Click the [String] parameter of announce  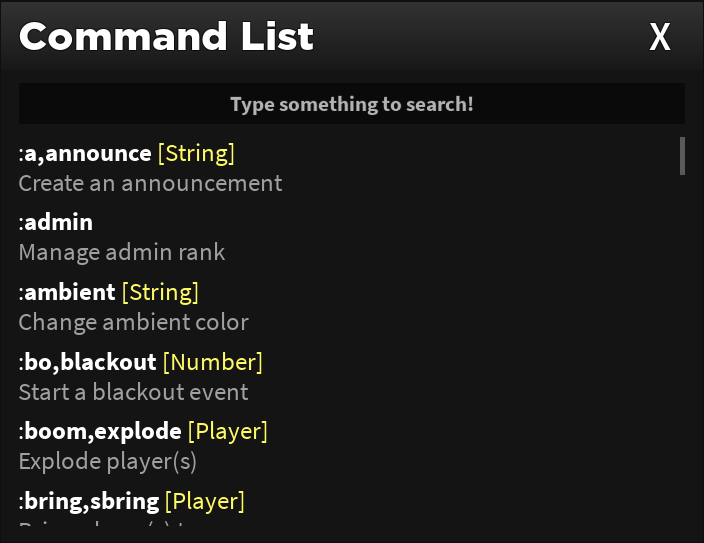tap(196, 153)
